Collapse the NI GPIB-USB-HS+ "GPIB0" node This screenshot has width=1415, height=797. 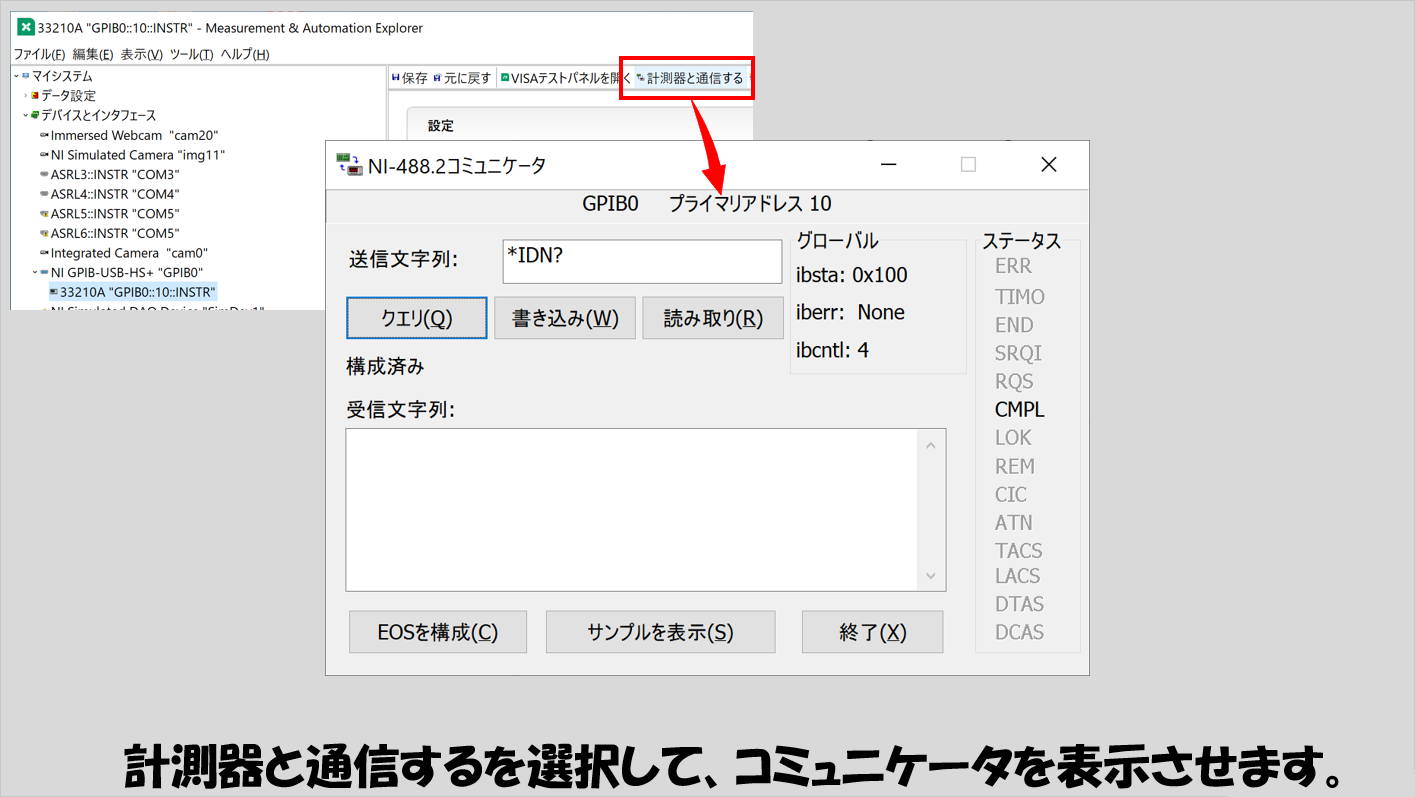click(x=35, y=272)
